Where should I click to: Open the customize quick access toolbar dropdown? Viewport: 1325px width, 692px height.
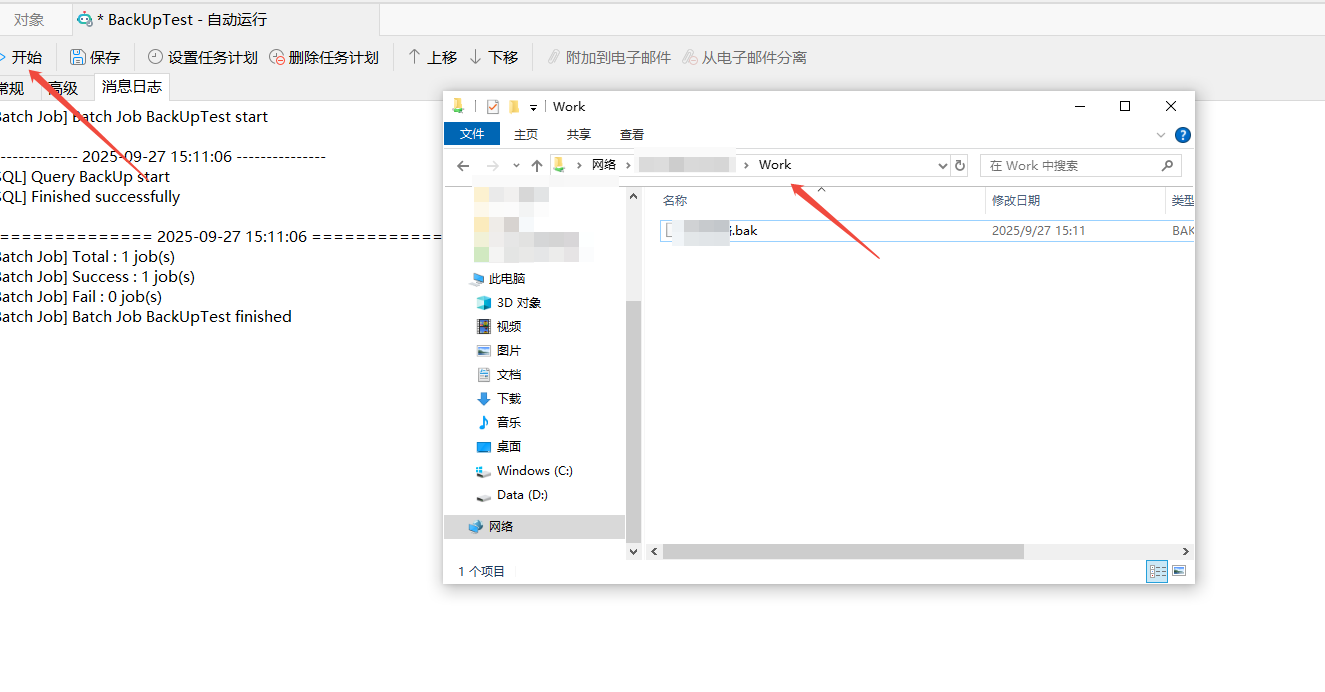[x=534, y=107]
